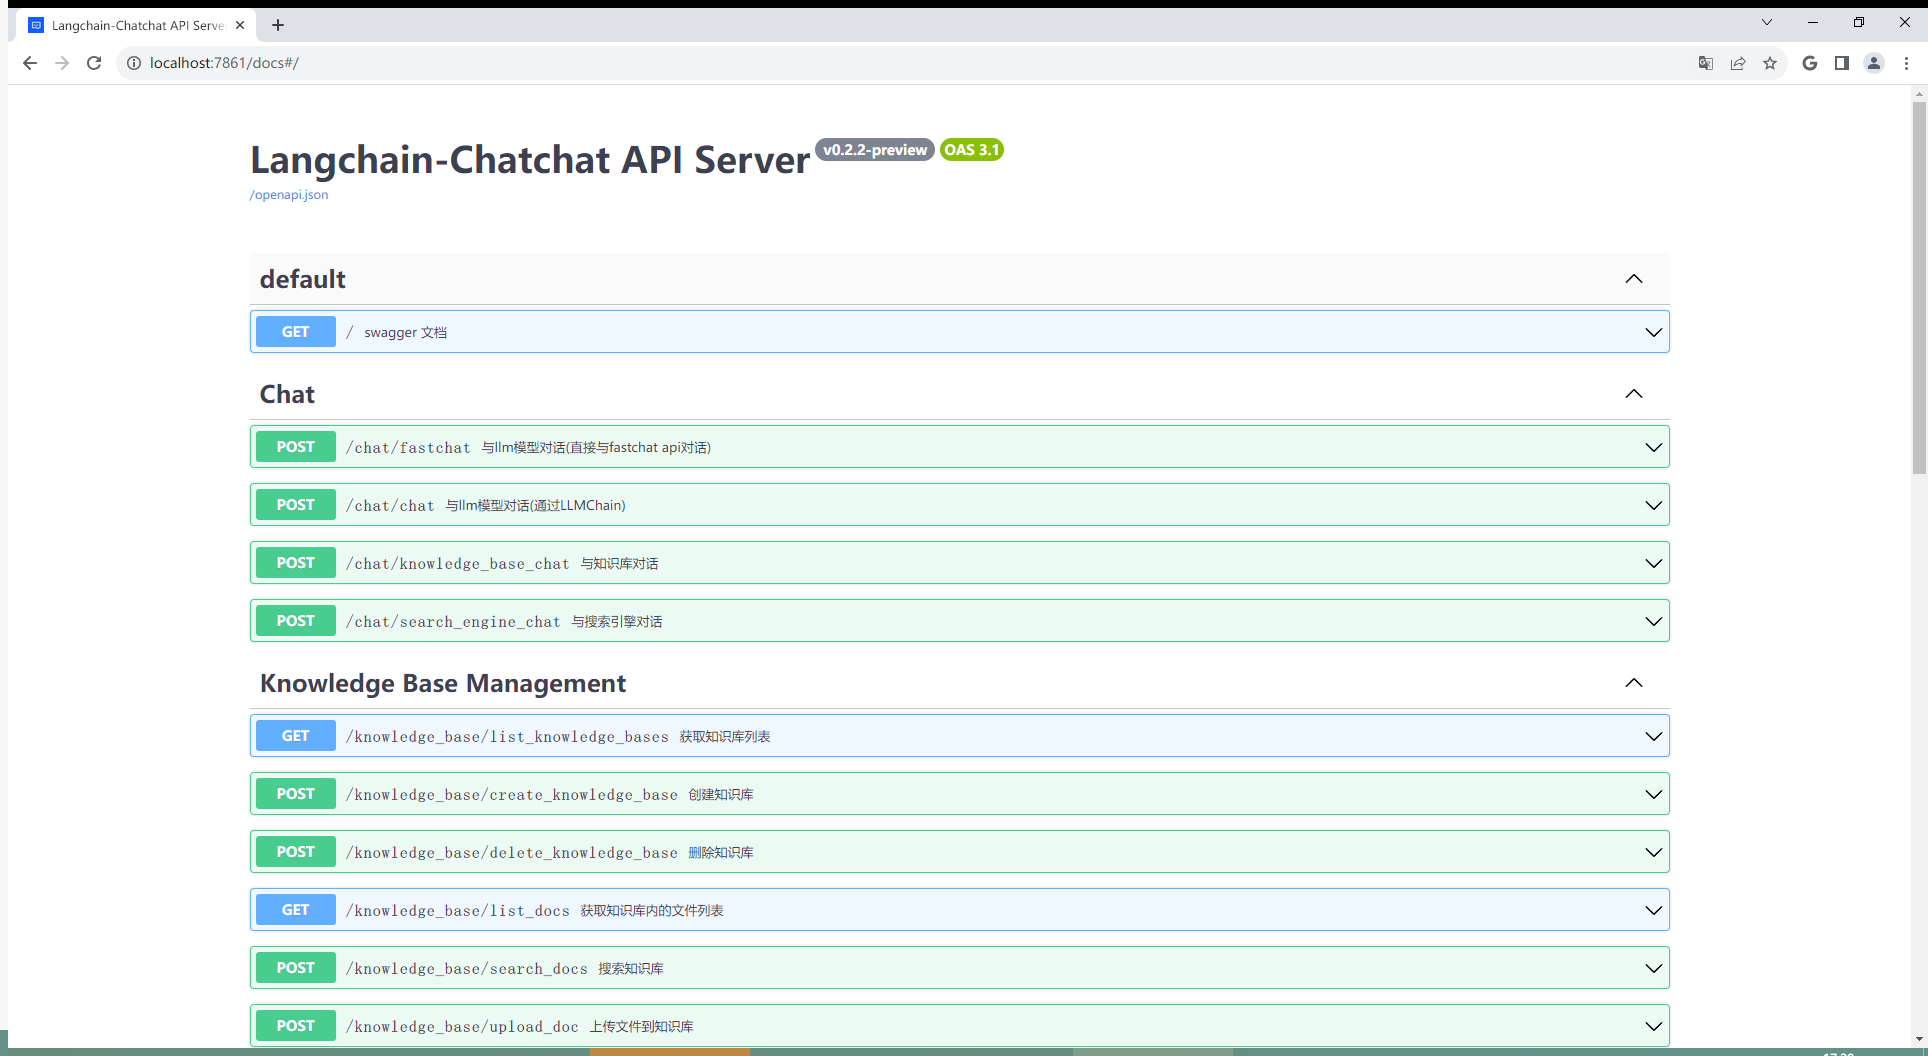This screenshot has height=1056, width=1928.
Task: Click POST badge on /chat/chat row
Action: tap(296, 505)
